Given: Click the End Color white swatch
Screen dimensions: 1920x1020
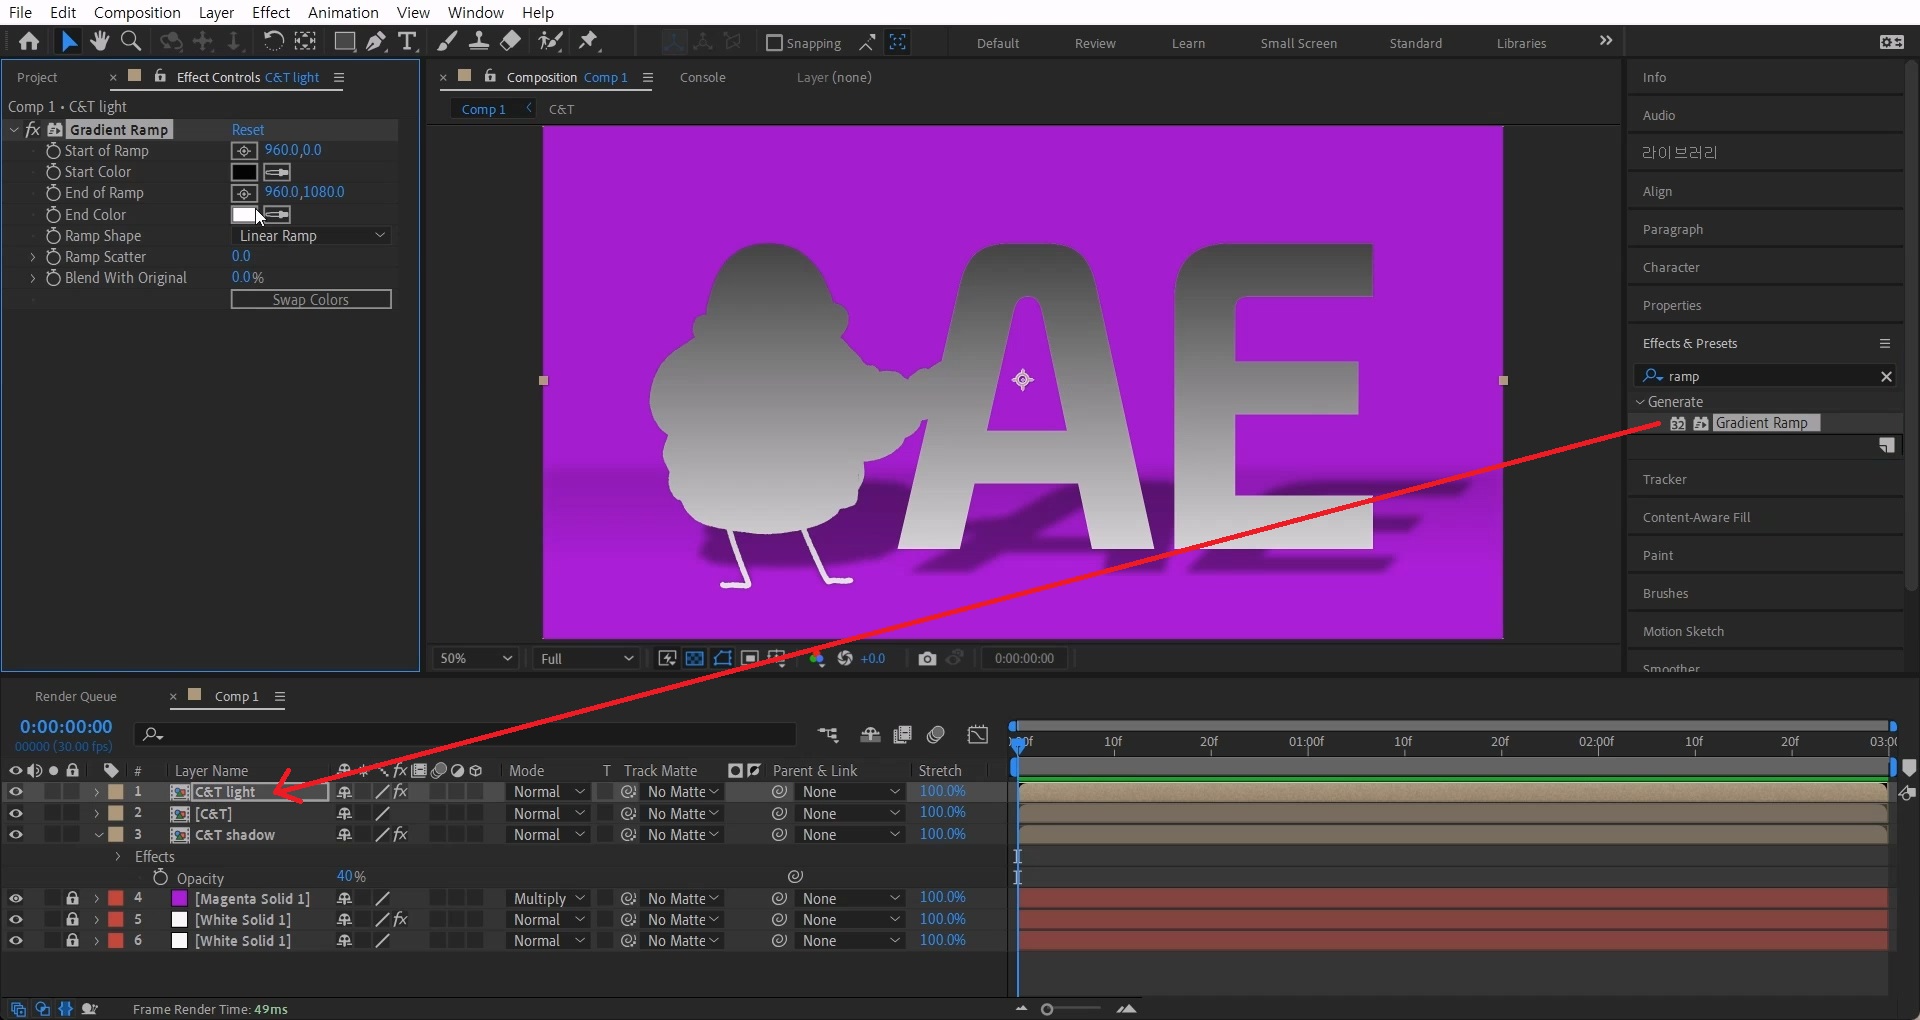Looking at the screenshot, I should pos(243,214).
